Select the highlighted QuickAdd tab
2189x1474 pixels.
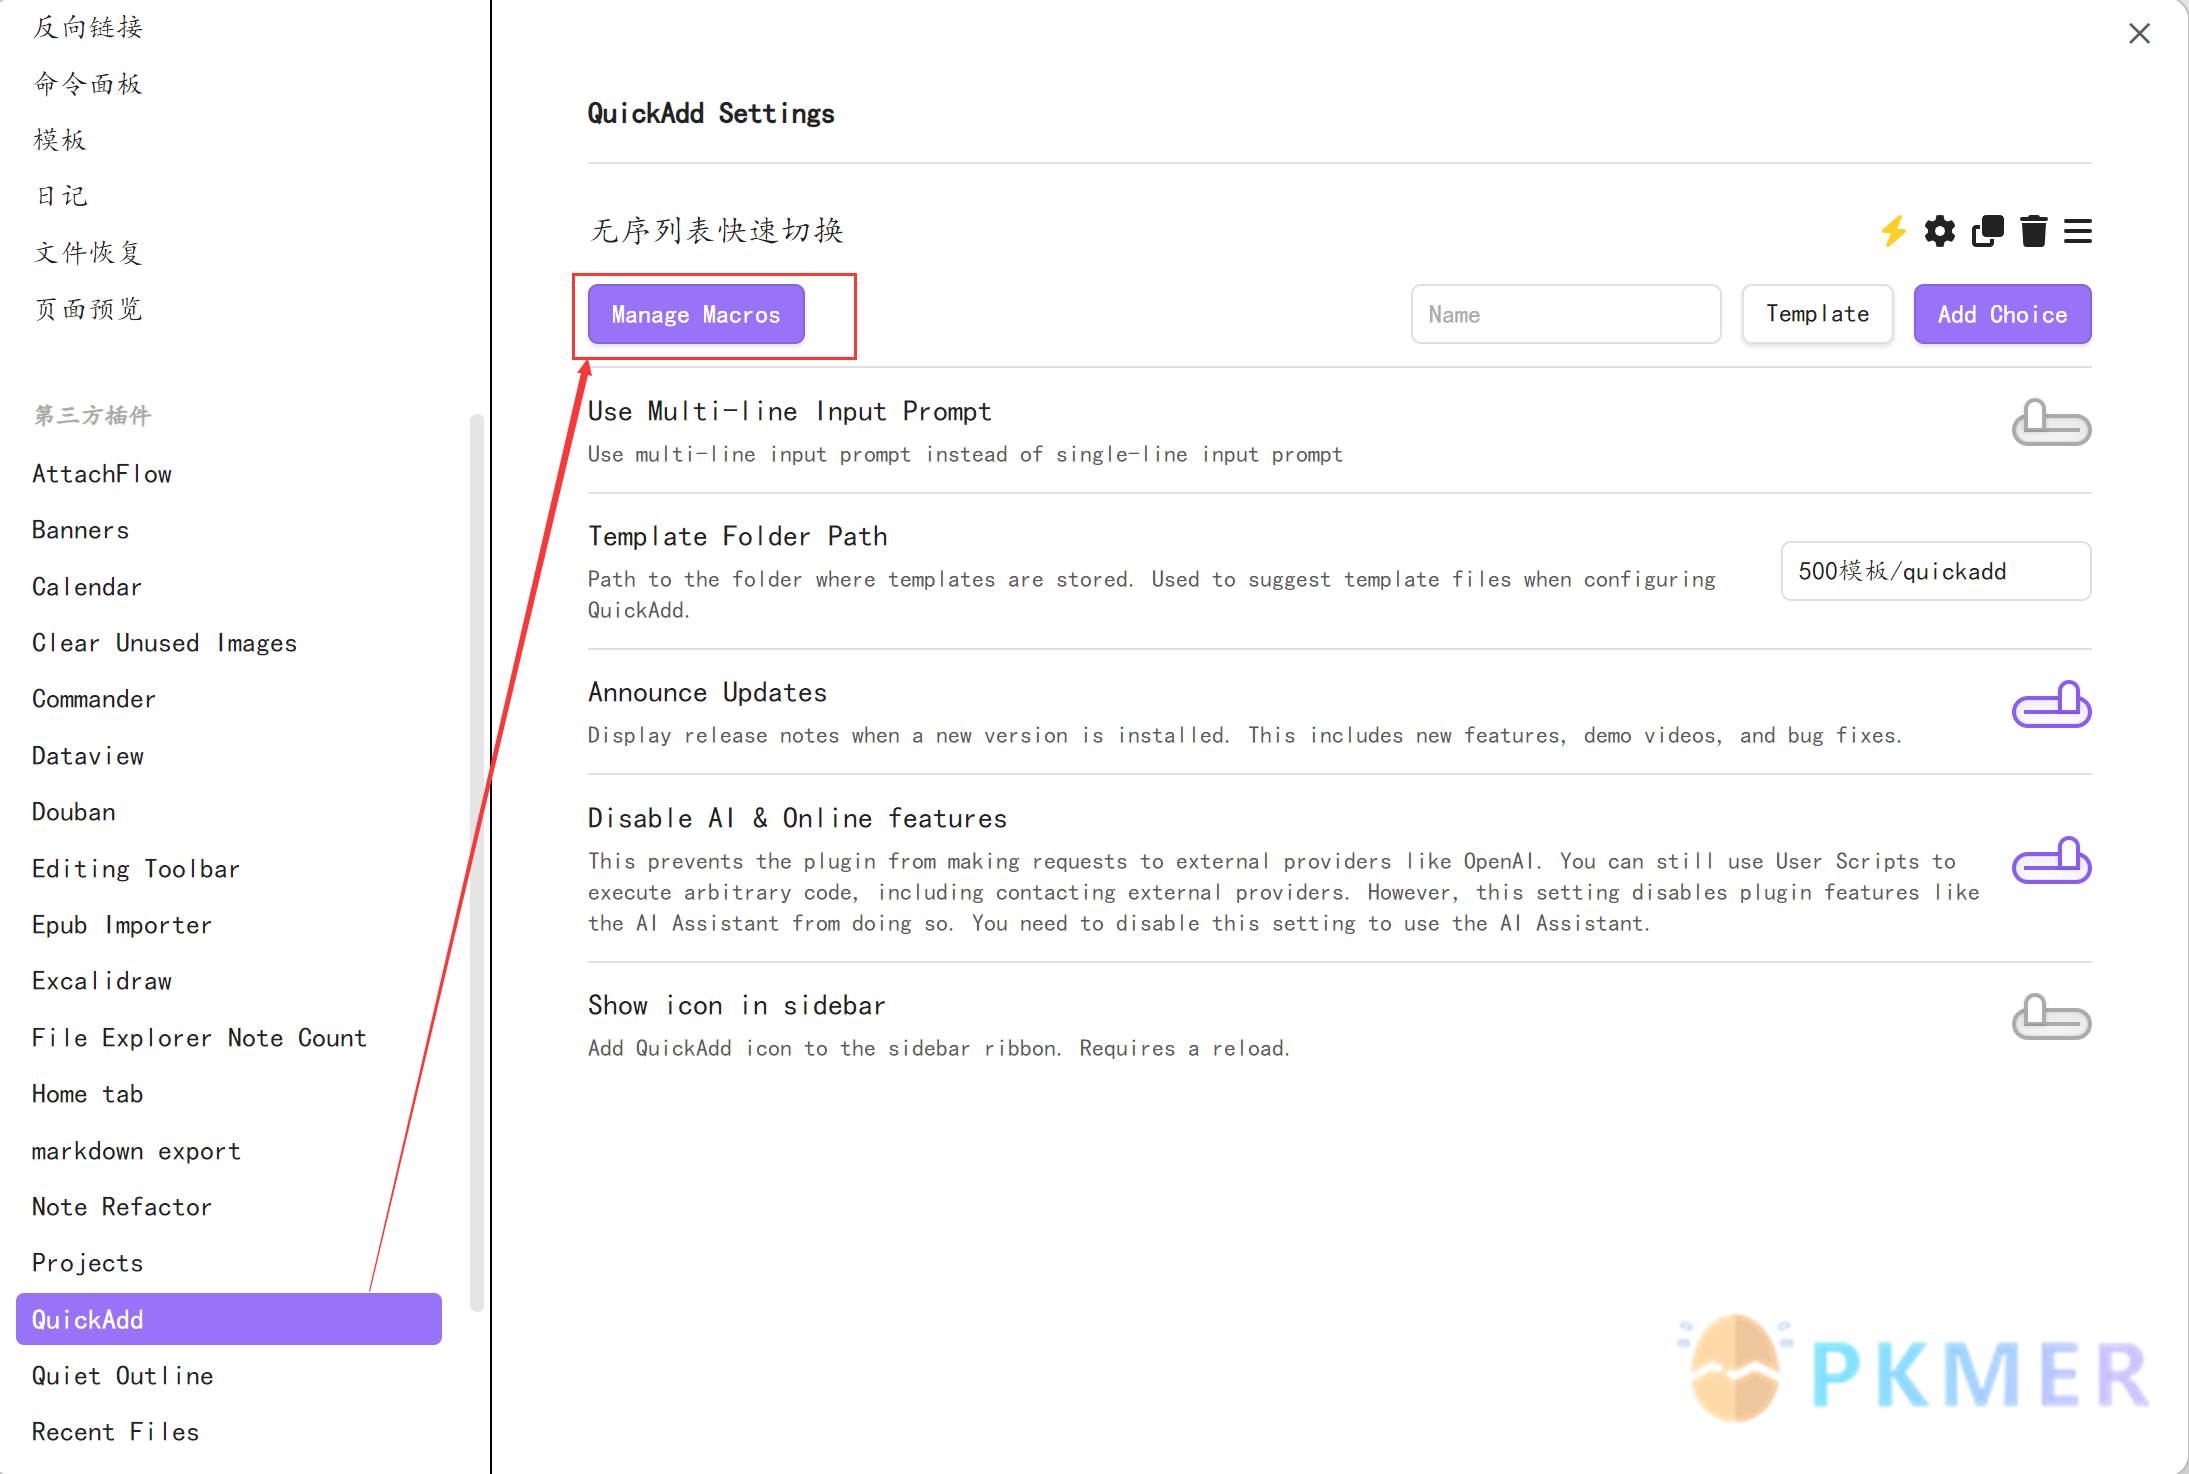(x=229, y=1319)
